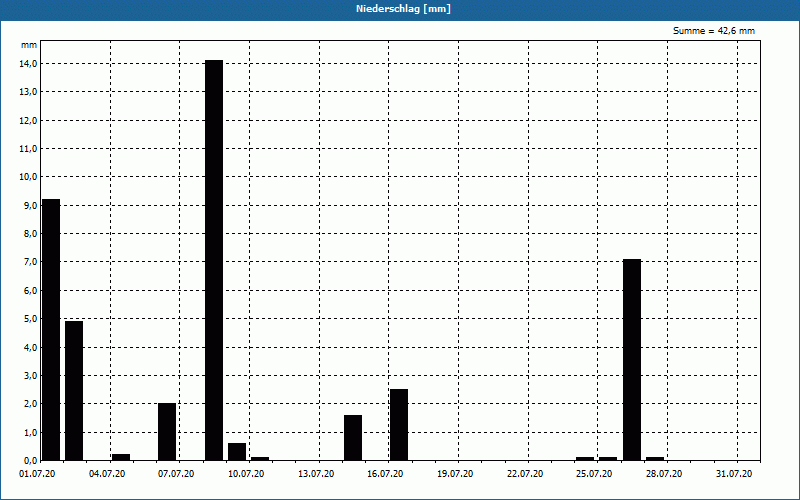Viewport: 800px width, 500px height.
Task: Select the 2,5 mm bar at 16.07.20
Action: (x=399, y=425)
